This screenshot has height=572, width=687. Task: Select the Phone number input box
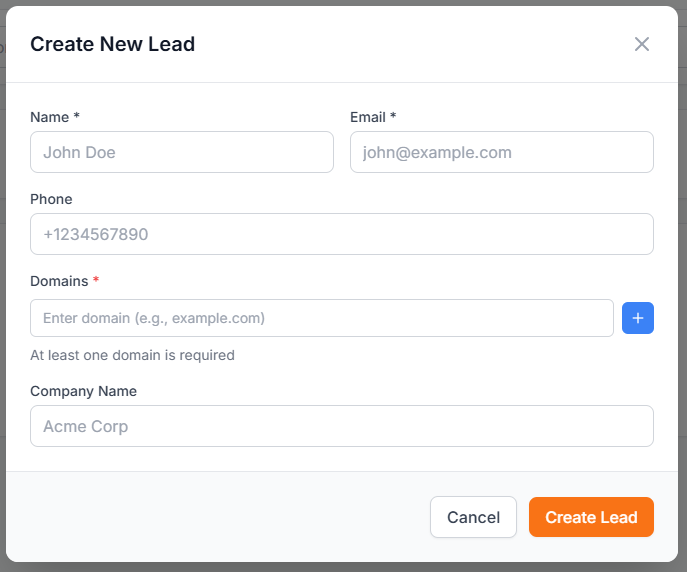pos(341,234)
